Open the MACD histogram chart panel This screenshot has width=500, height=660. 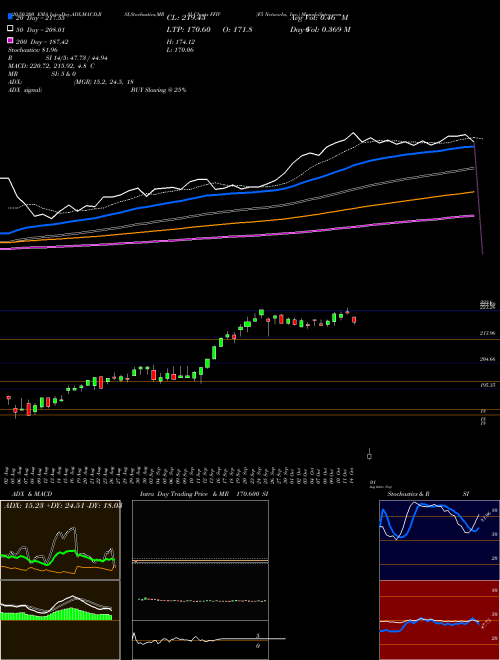(60, 620)
